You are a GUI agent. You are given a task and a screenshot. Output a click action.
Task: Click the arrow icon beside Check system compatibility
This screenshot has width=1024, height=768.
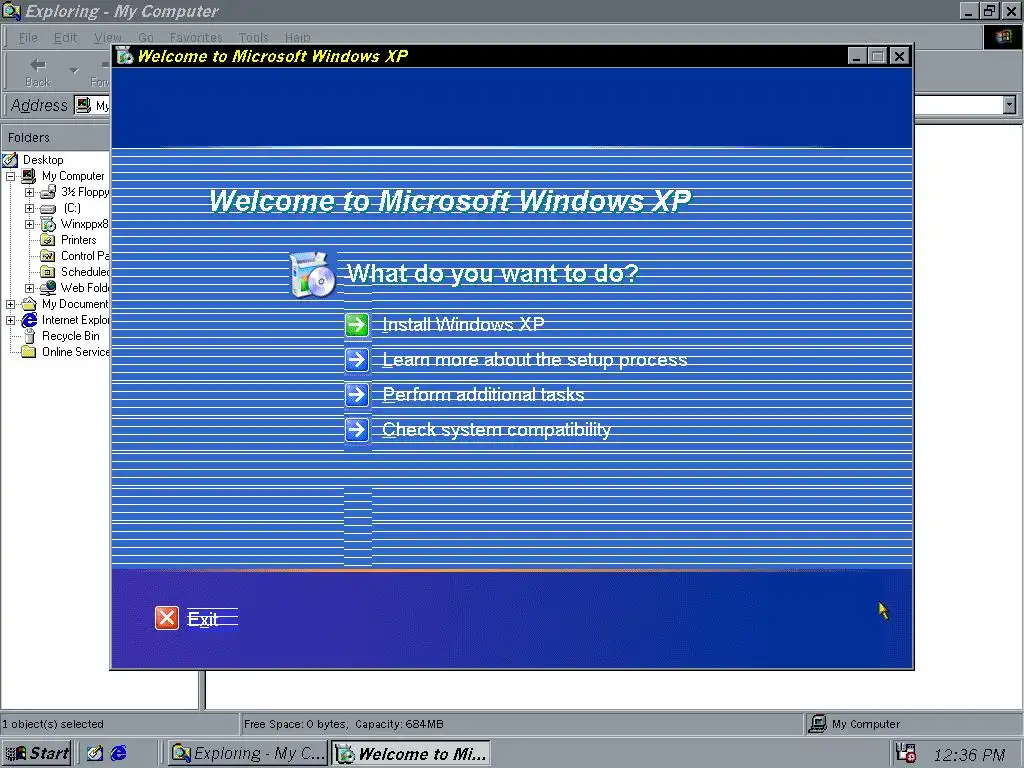[357, 430]
